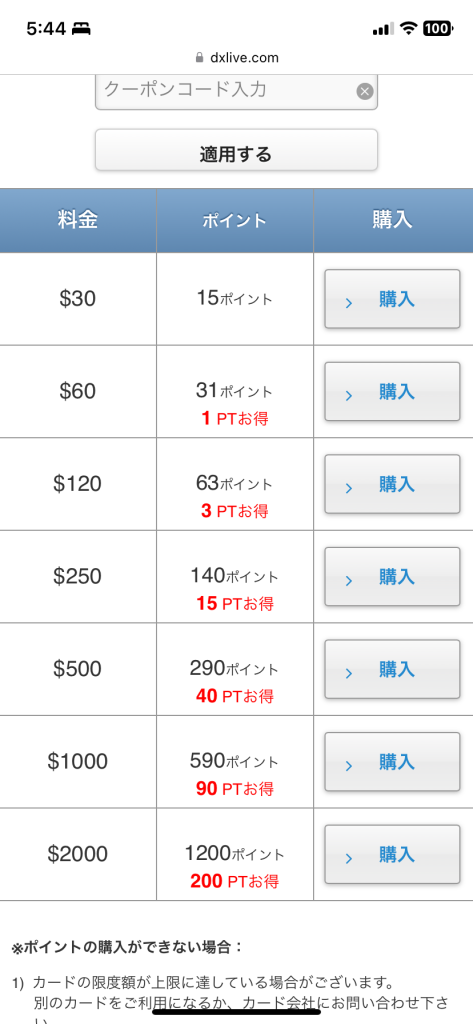
Task: Tap the Wi-Fi status icon
Action: [x=409, y=28]
